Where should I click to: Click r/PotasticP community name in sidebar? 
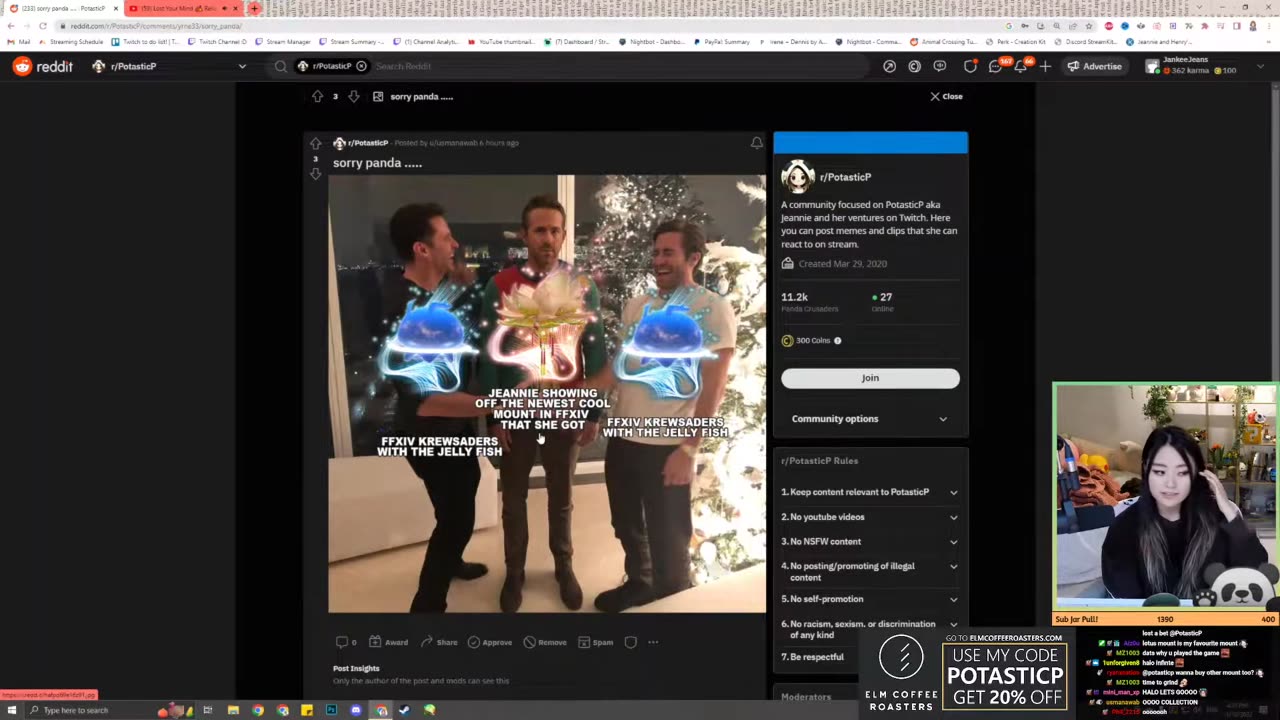845,177
